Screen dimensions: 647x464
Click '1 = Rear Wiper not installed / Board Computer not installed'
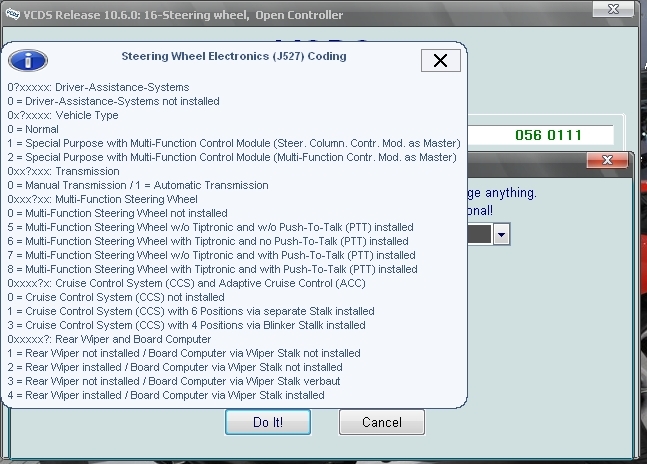(x=184, y=354)
